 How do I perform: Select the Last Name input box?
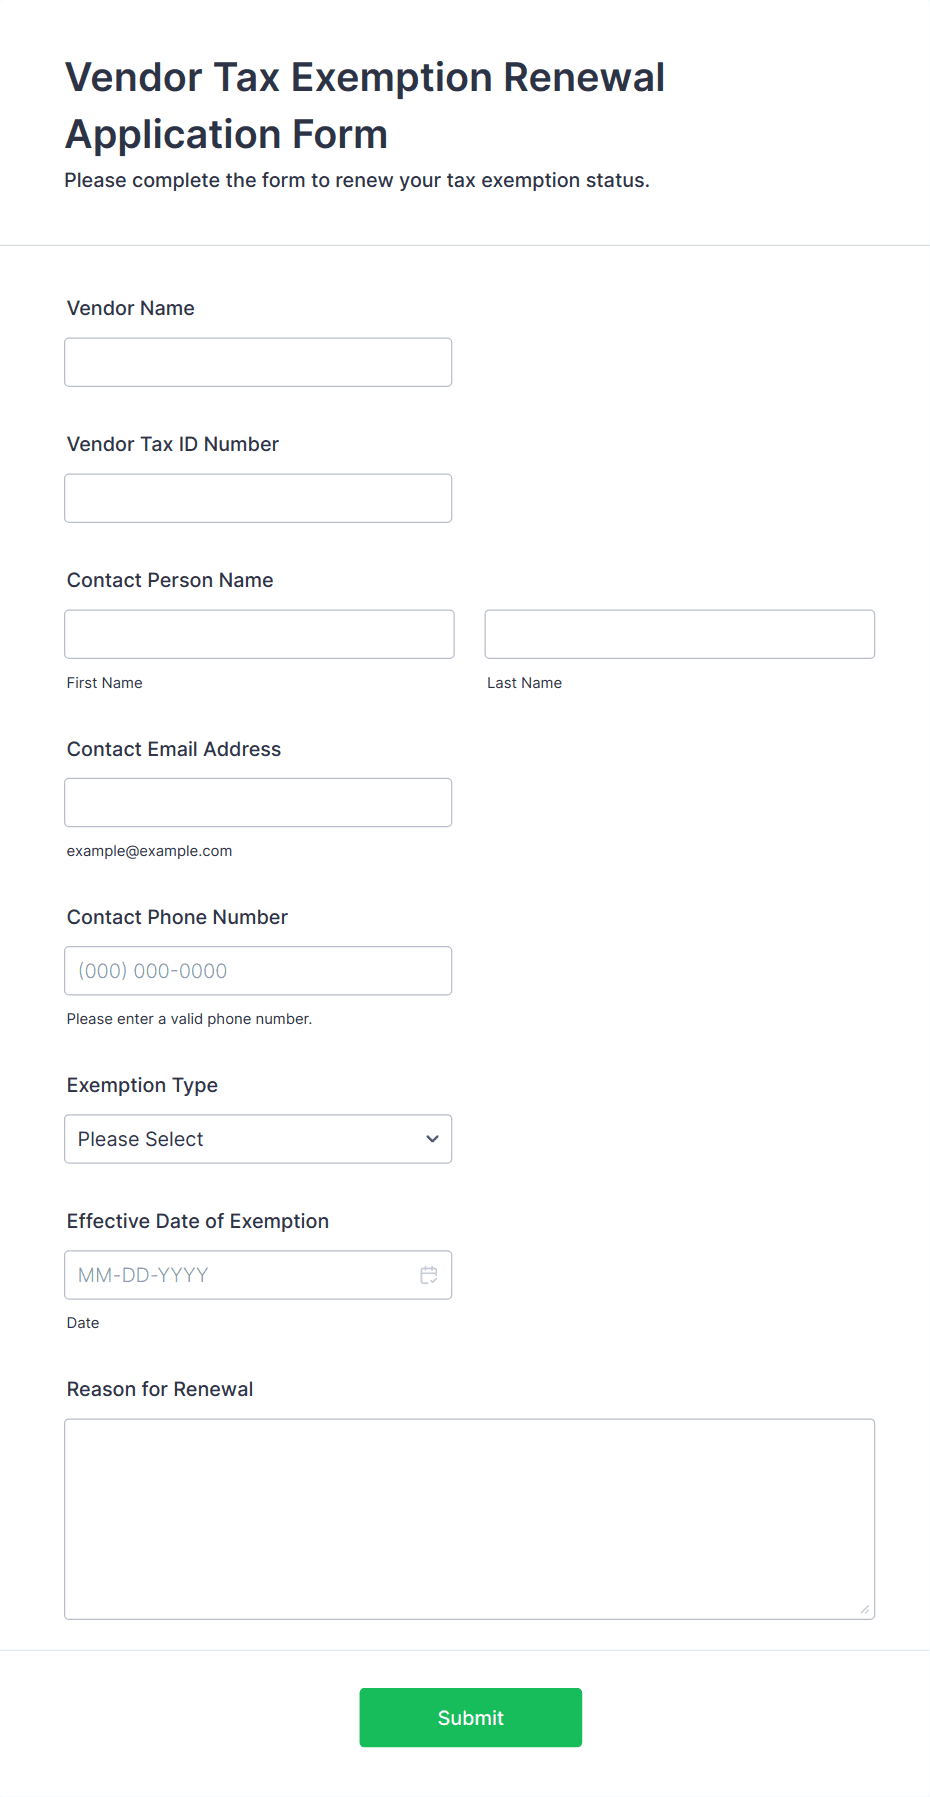point(679,634)
